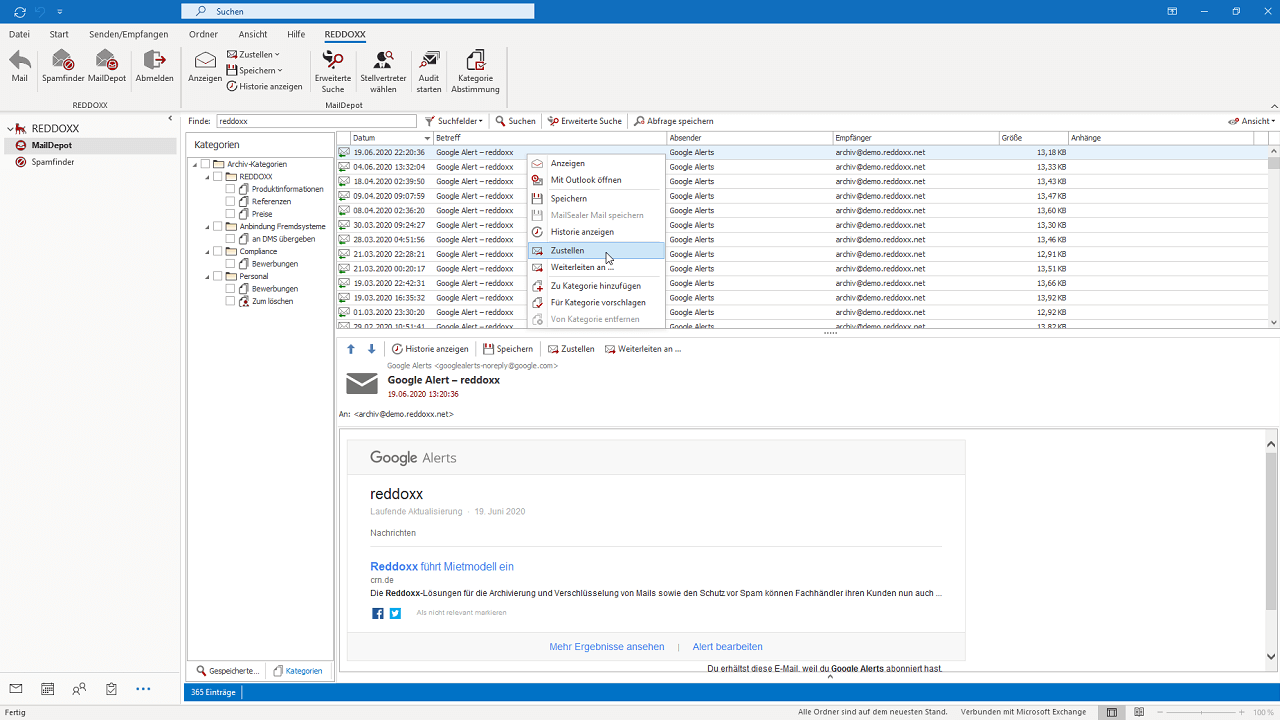This screenshot has width=1280, height=720.
Task: Open Erweiterte Suche from the ribbon
Action: [x=333, y=72]
